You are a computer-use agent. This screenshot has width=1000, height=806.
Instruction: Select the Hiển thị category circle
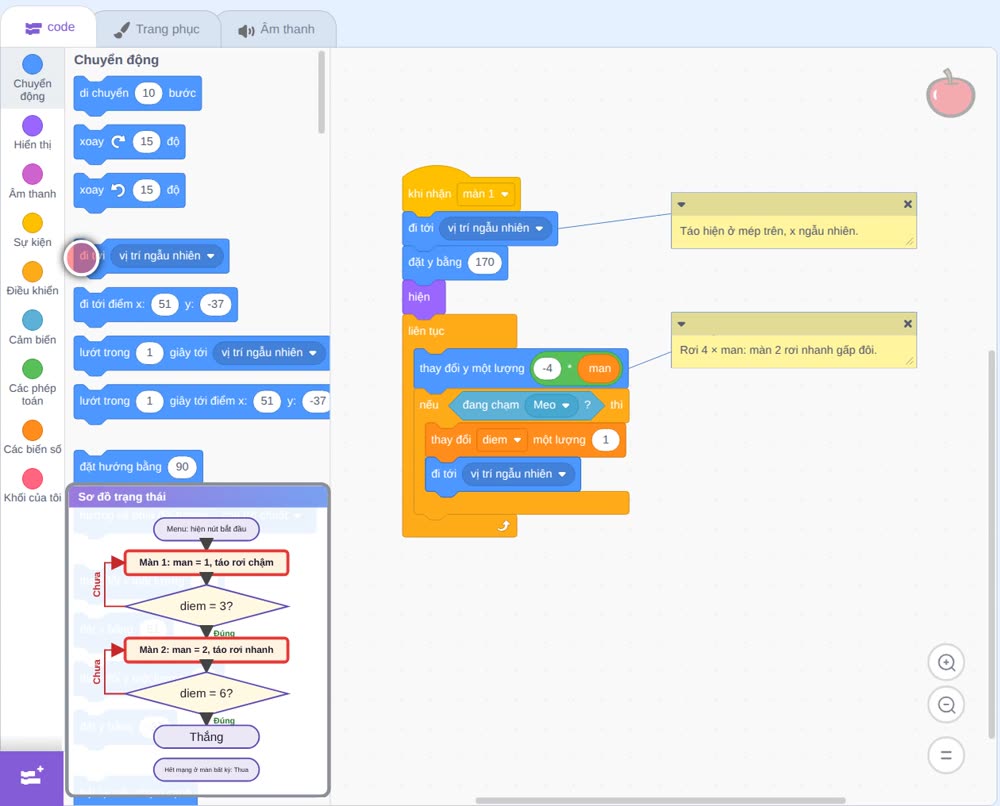[x=33, y=125]
